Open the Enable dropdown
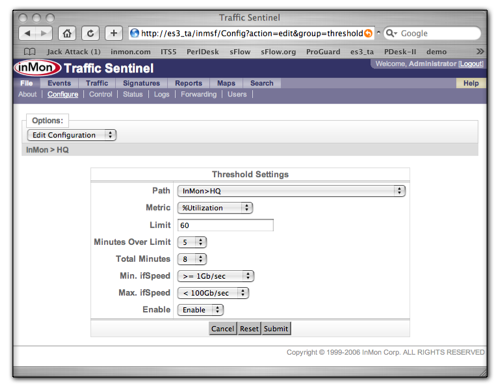Screen dimensions: 500x387 pos(200,310)
